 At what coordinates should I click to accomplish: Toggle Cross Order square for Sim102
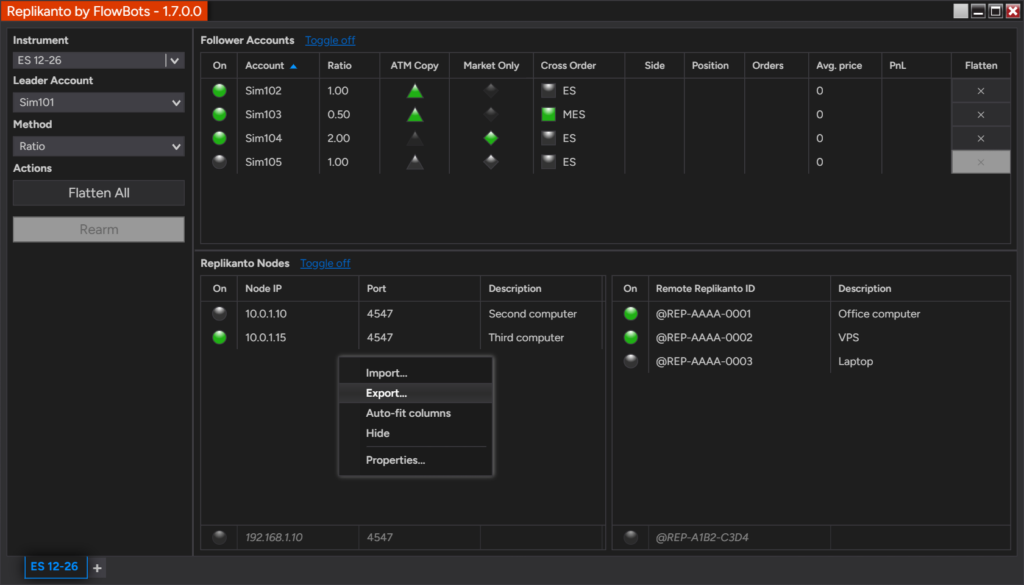click(x=549, y=91)
